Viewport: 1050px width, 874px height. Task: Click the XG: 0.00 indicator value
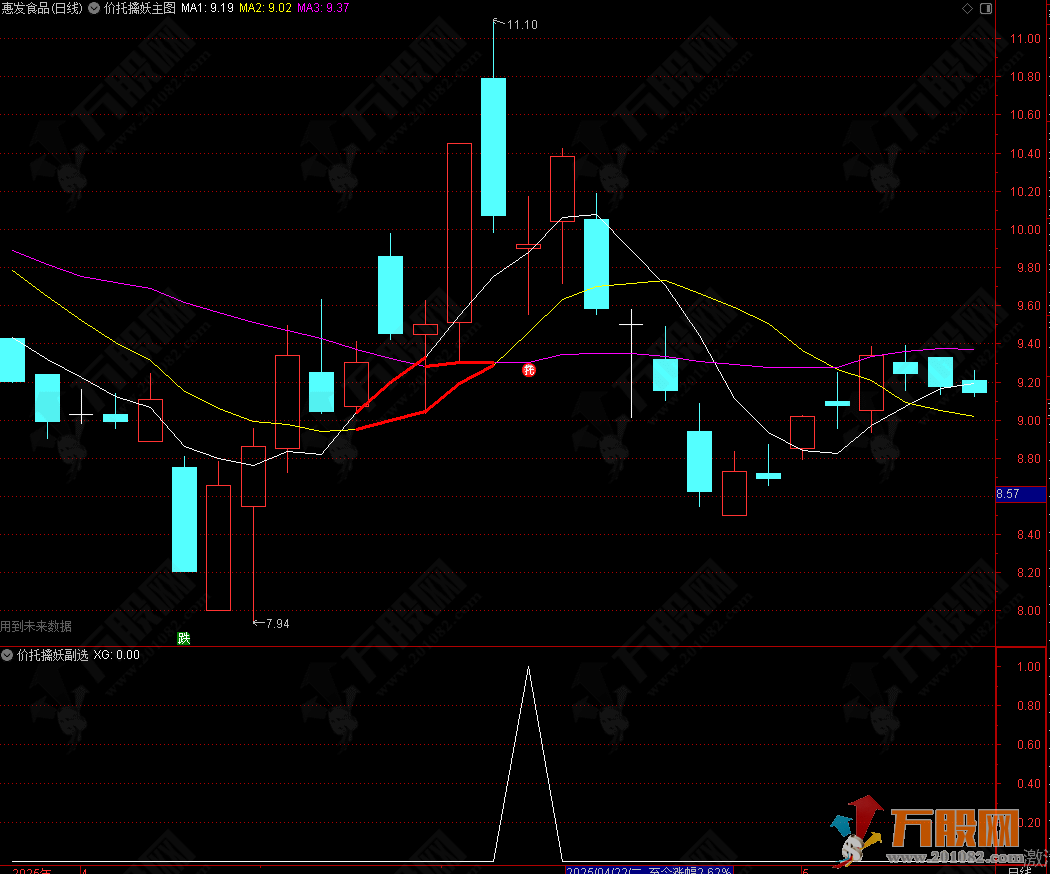(117, 655)
